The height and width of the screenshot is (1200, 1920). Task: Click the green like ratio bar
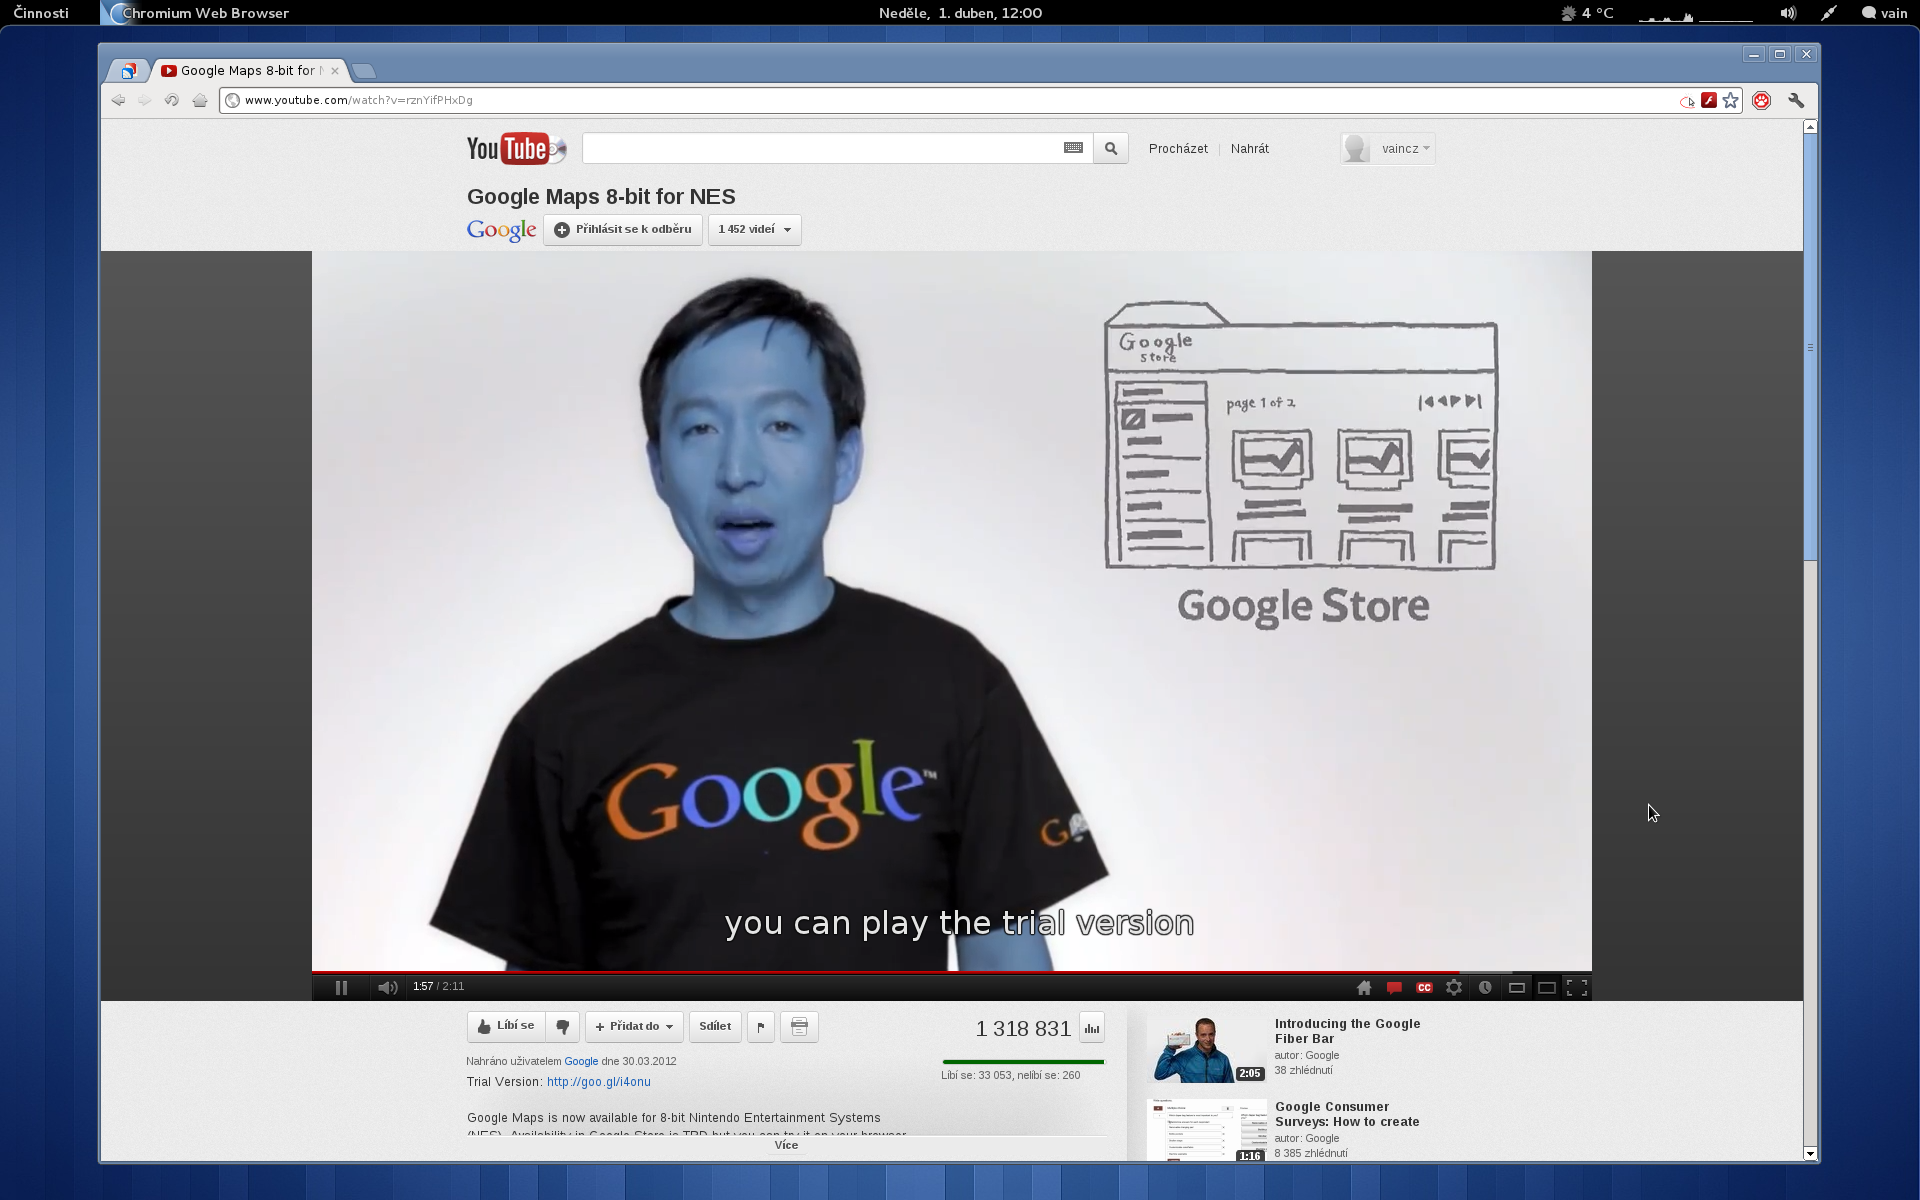pyautogui.click(x=1023, y=1062)
